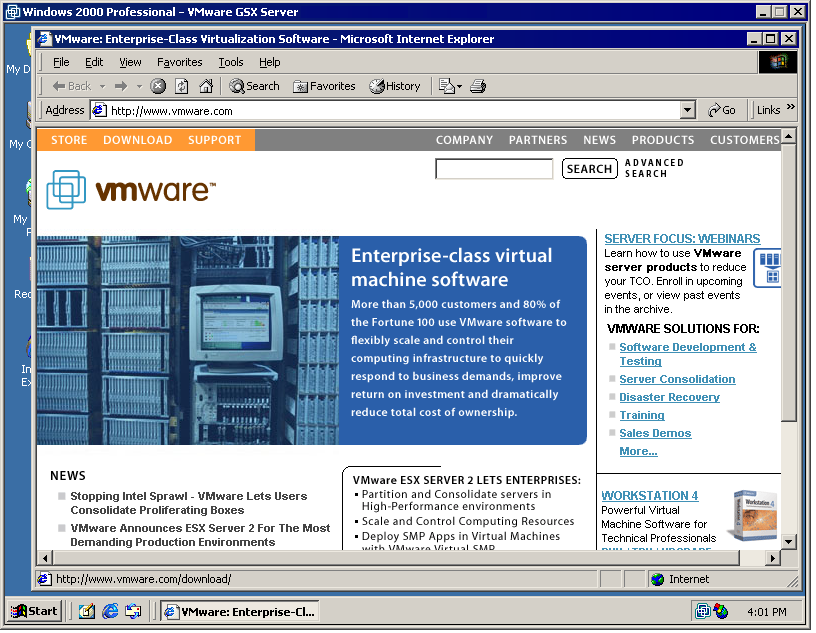Open the Back button history dropdown arrow
Screen dimensions: 816x633
click(101, 87)
